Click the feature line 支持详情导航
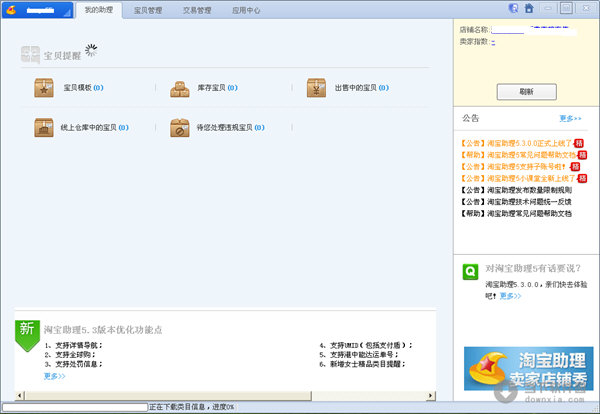Screen dimensions: 600x414 [73, 345]
